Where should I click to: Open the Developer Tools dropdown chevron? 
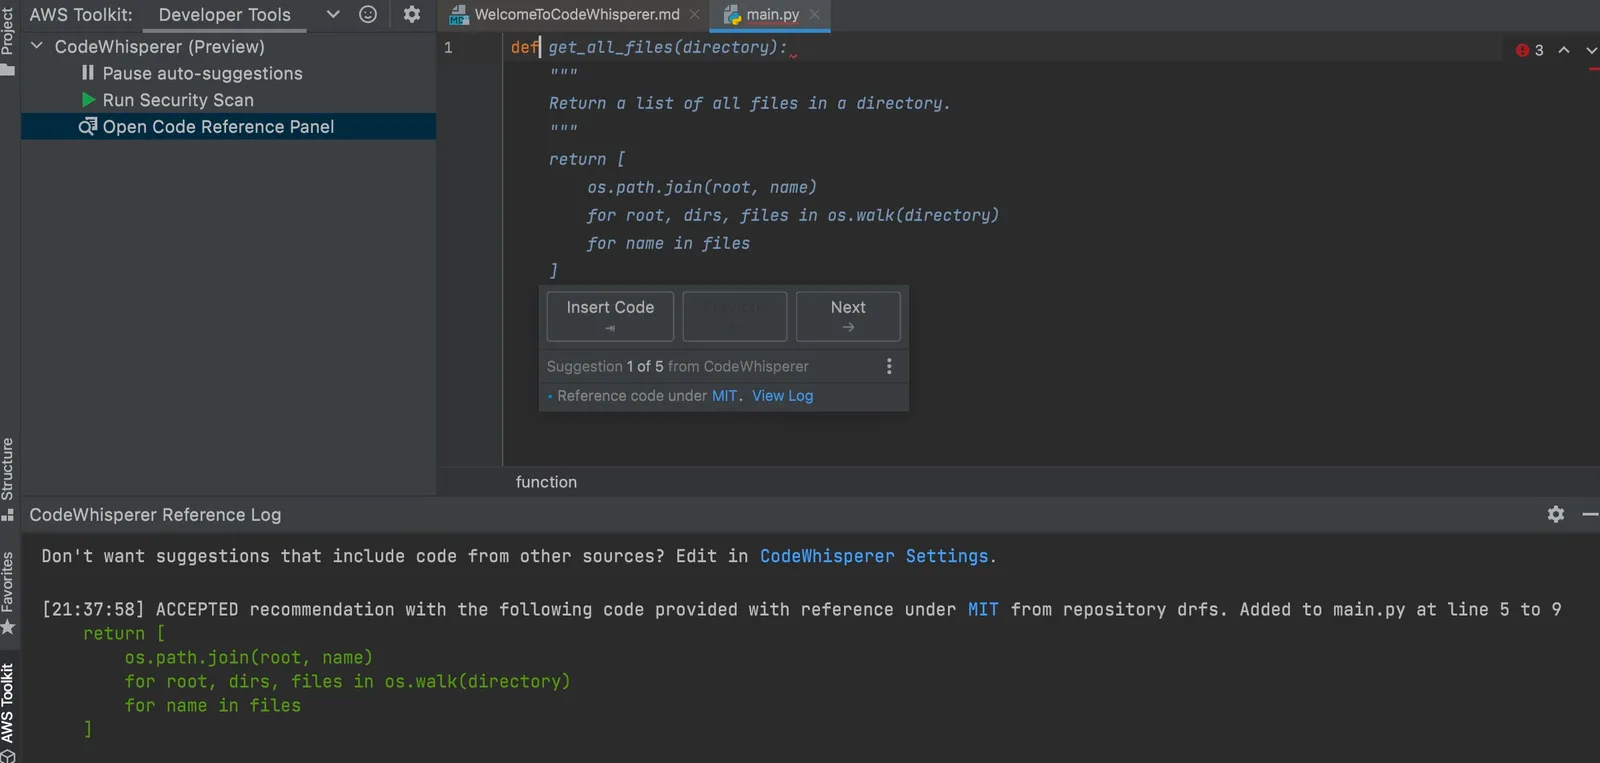click(x=334, y=14)
